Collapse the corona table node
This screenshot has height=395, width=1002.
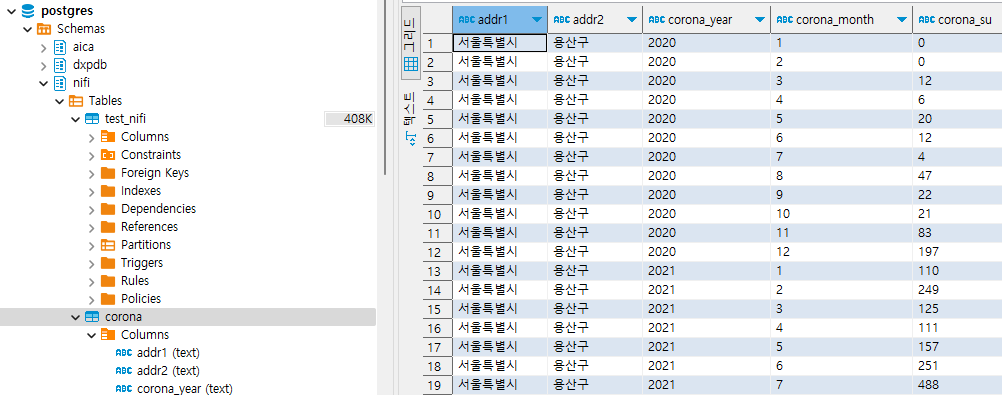(x=75, y=316)
